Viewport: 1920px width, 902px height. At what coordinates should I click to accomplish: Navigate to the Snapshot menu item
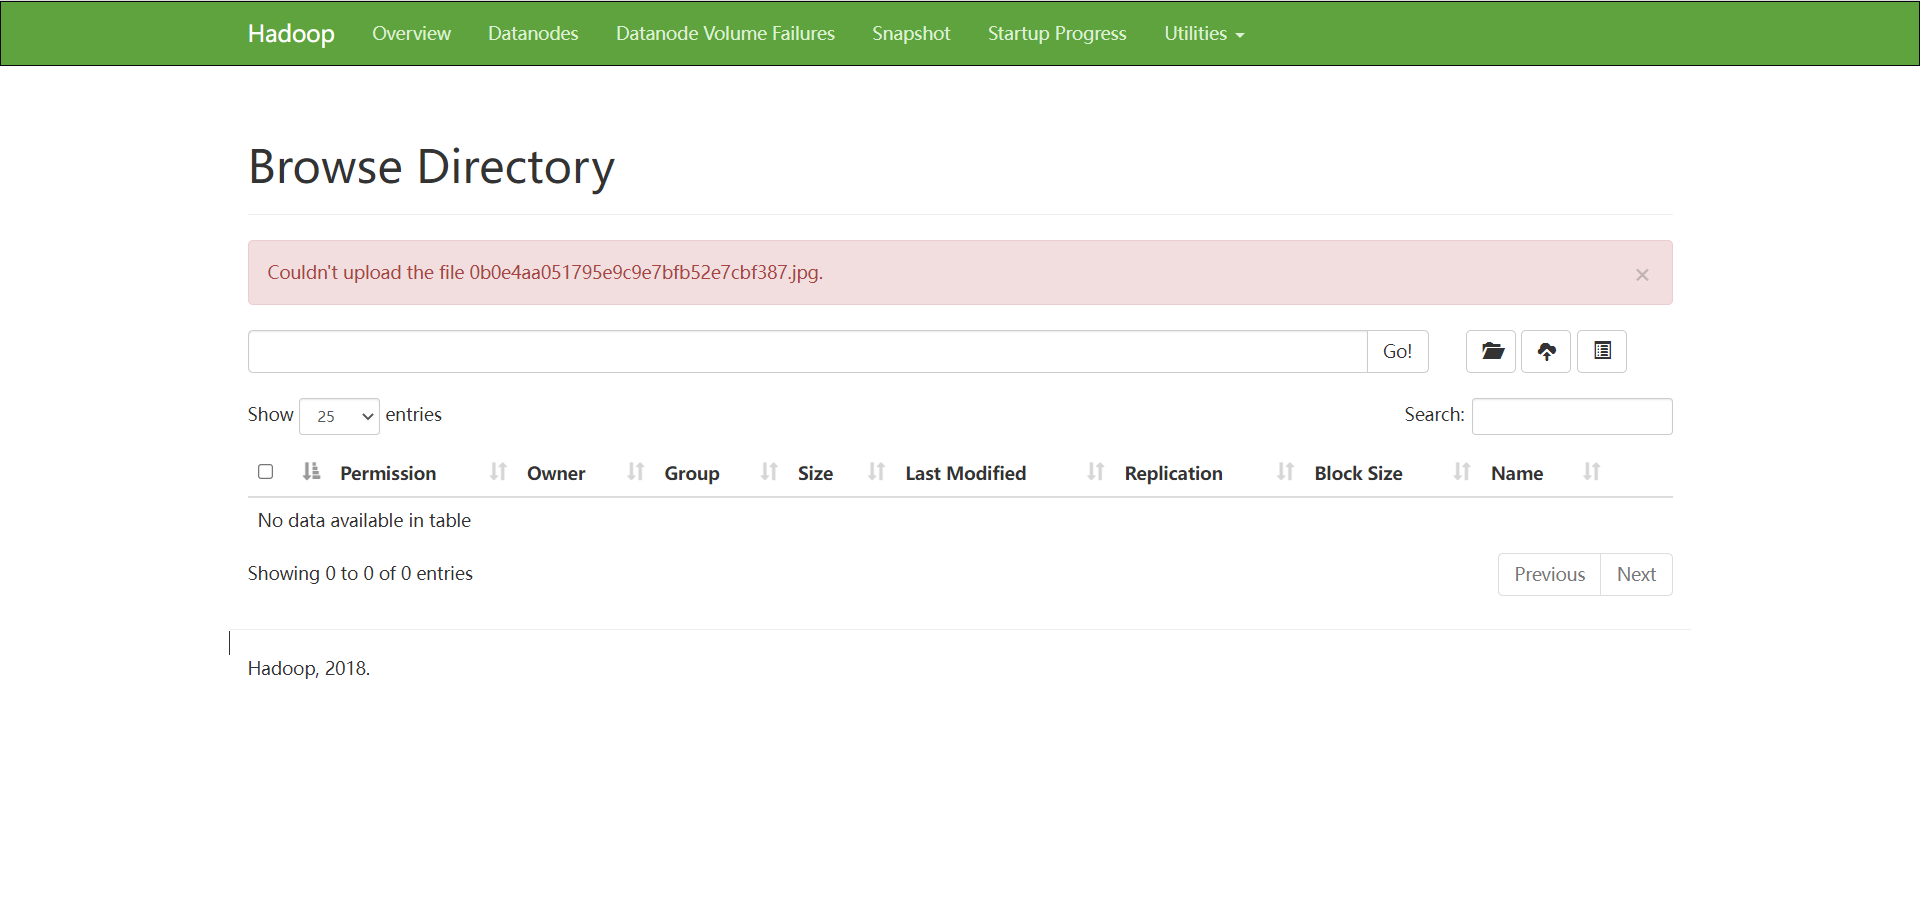(x=911, y=33)
